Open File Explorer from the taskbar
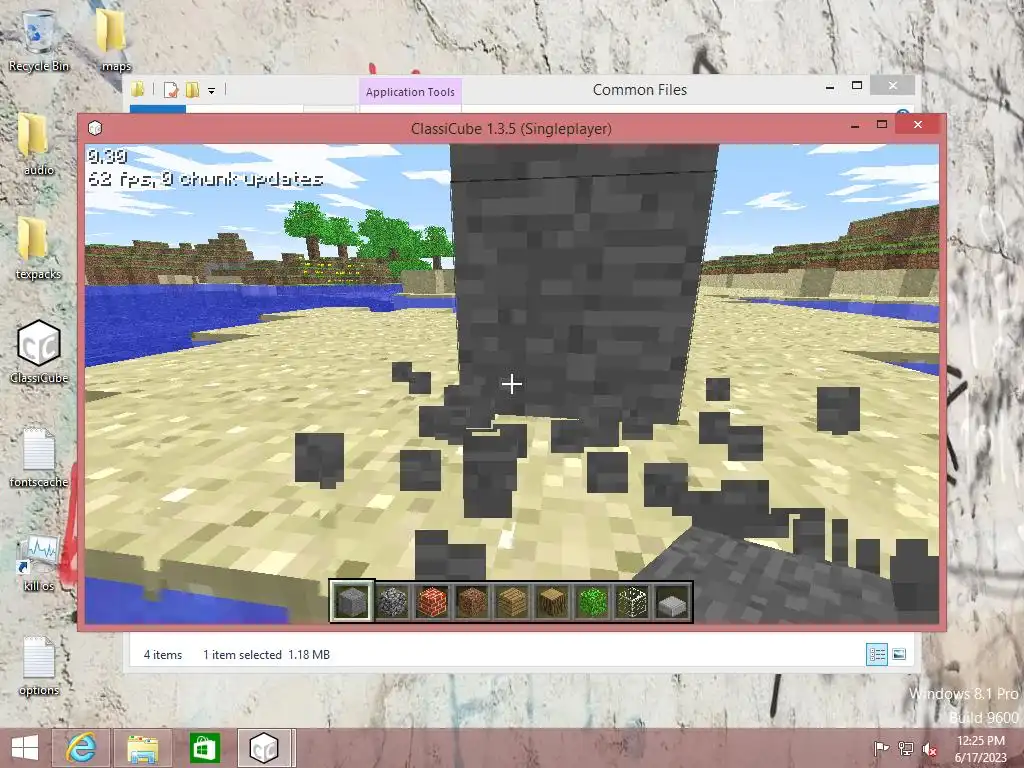This screenshot has width=1024, height=768. (x=142, y=748)
